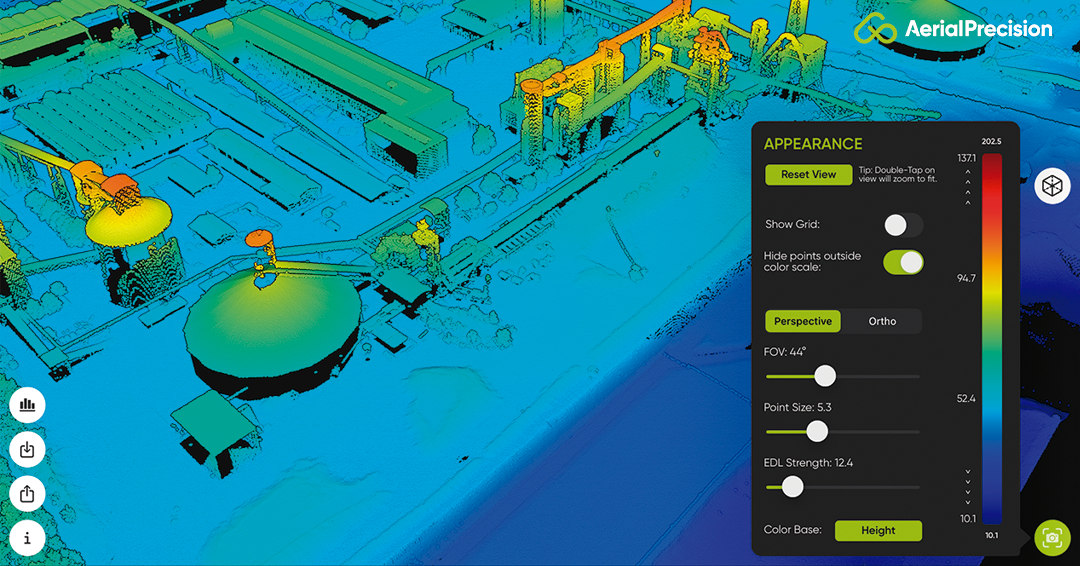The image size is (1080, 566).
Task: Click the 3D cube view icon
Action: point(1052,186)
